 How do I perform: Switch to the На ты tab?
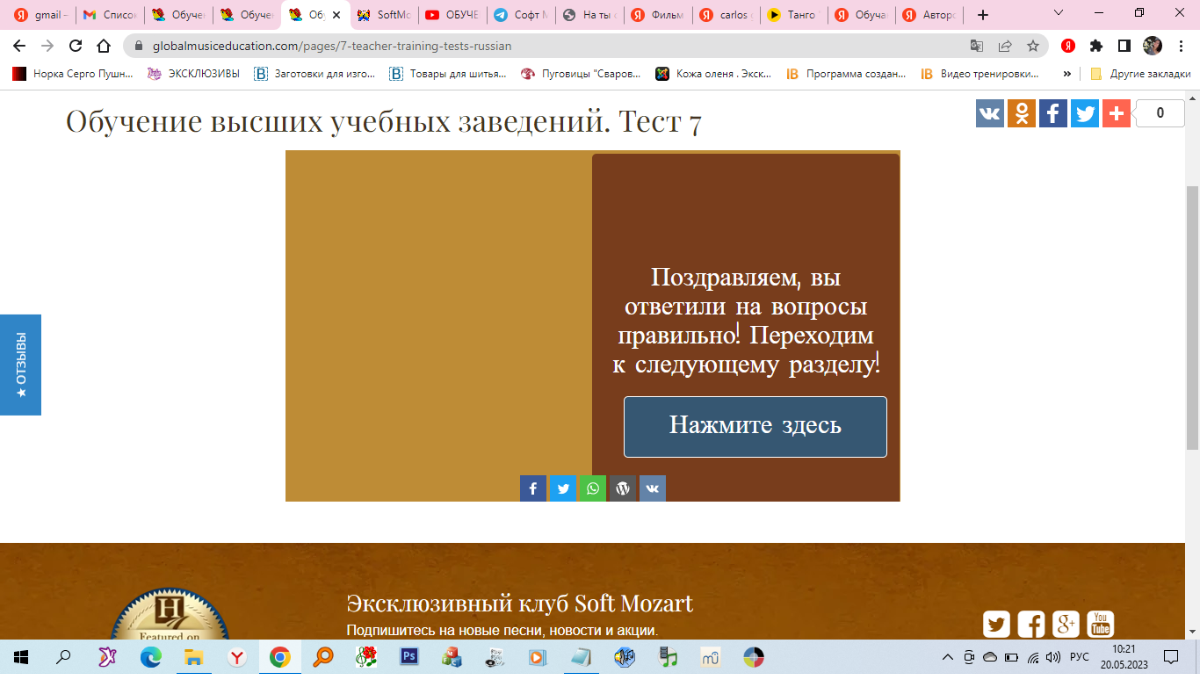tap(590, 15)
